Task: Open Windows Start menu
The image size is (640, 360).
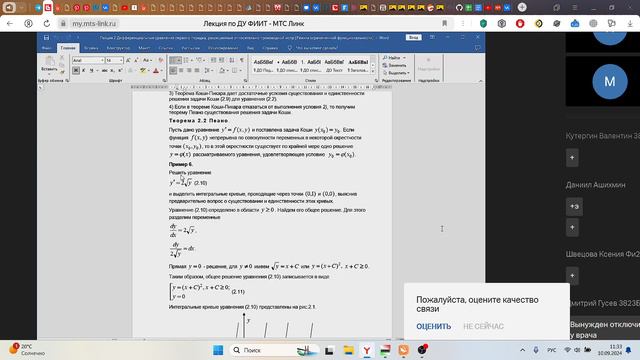Action: pos(218,350)
